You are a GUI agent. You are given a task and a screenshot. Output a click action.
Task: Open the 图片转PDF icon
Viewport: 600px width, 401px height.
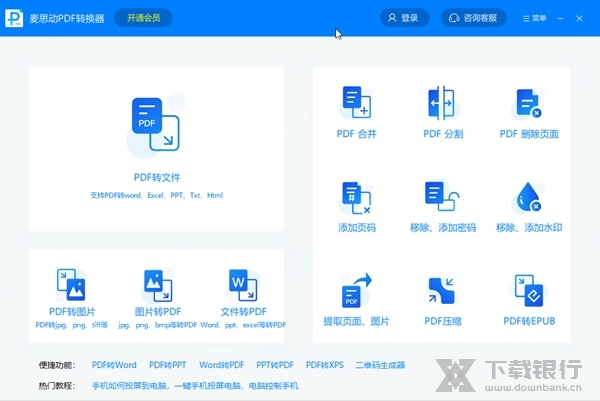point(158,285)
